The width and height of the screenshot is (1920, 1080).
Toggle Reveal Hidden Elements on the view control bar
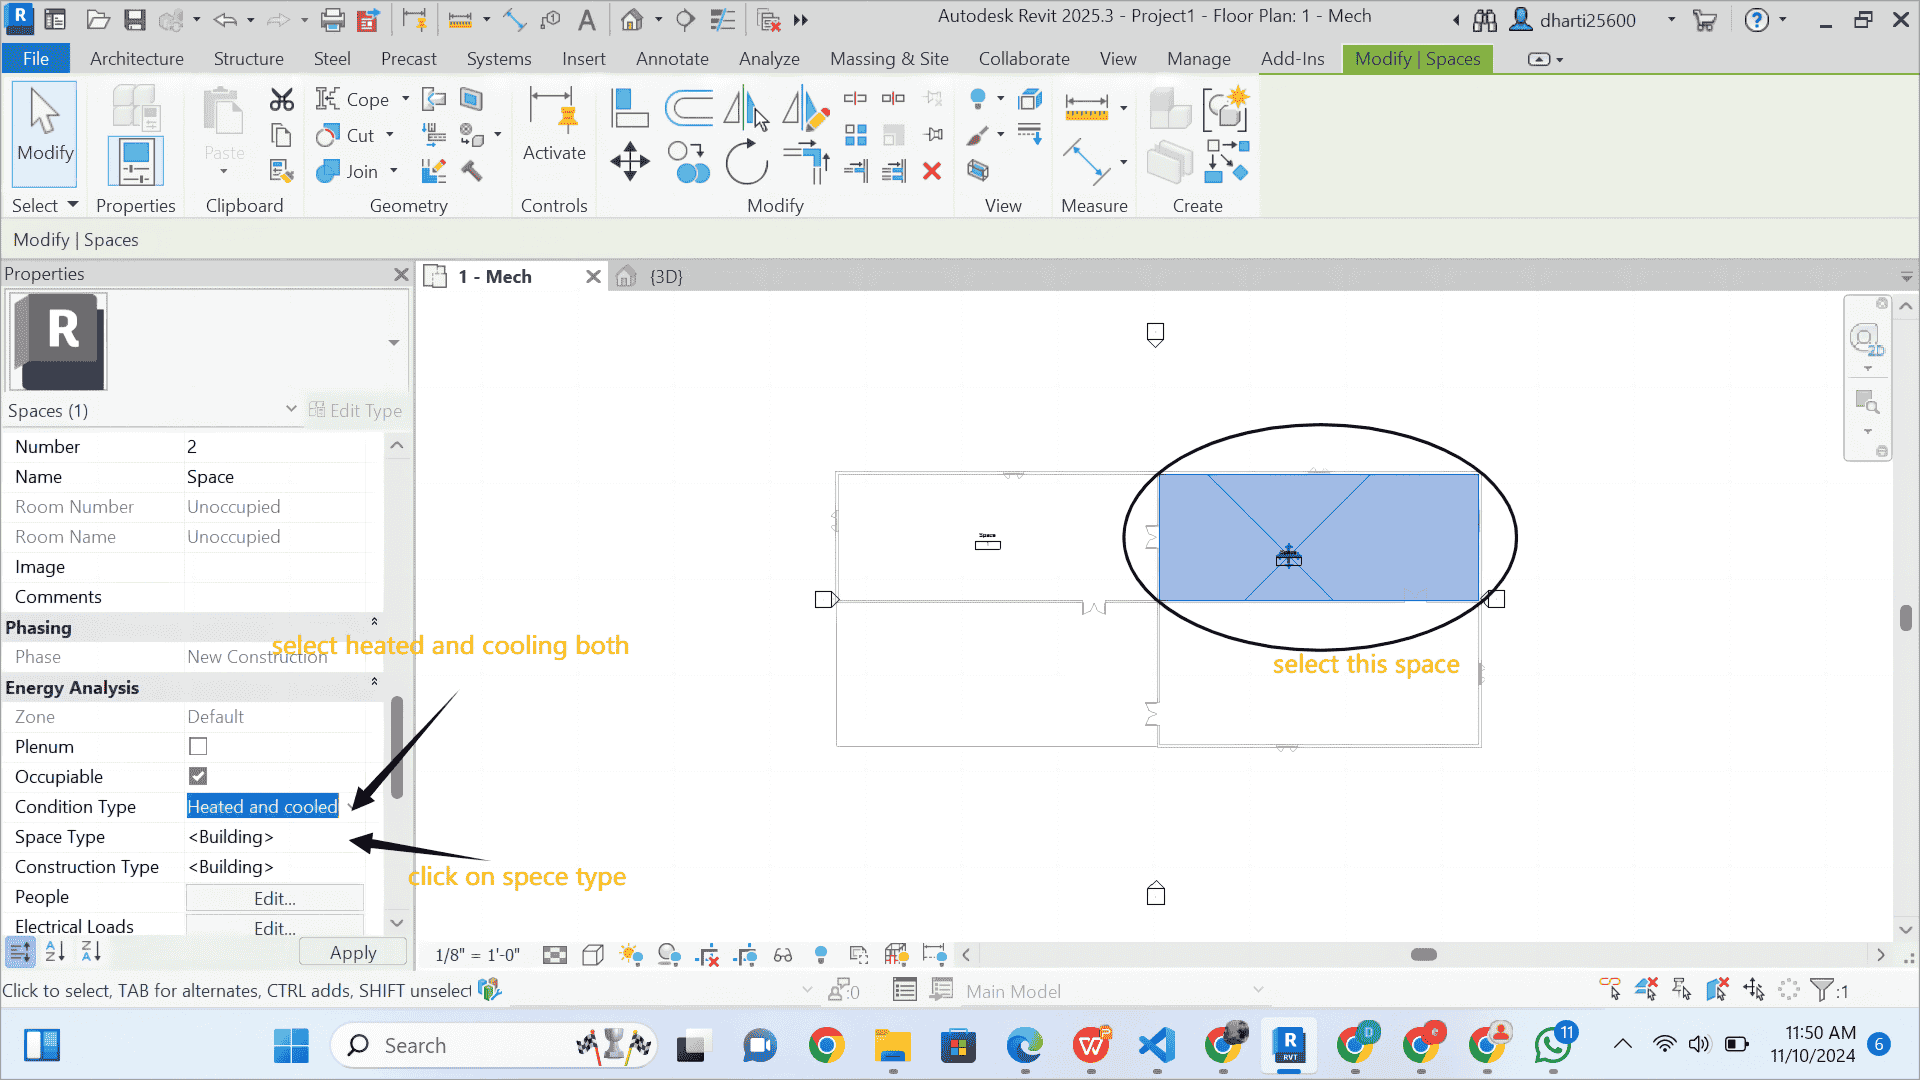point(822,955)
